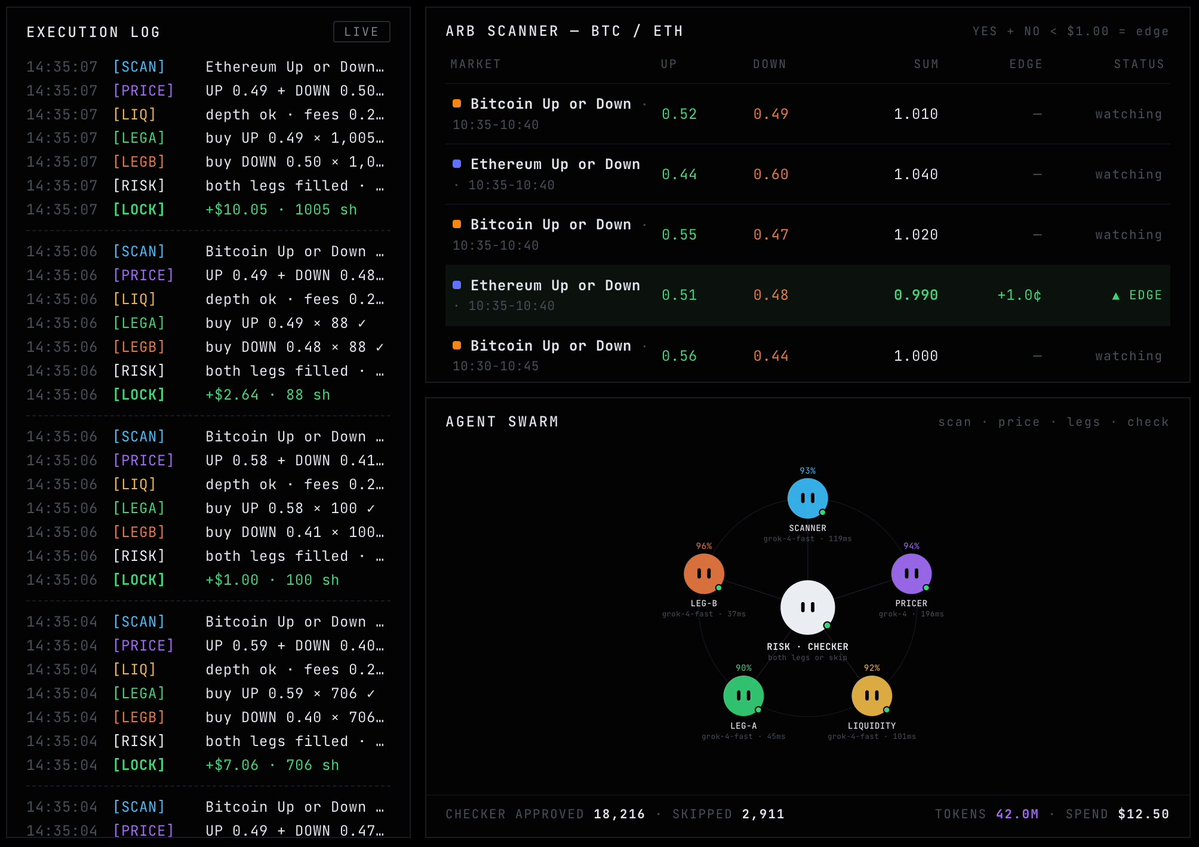Click the +$10.05 LOCK log entry
This screenshot has width=1199, height=847.
(207, 209)
